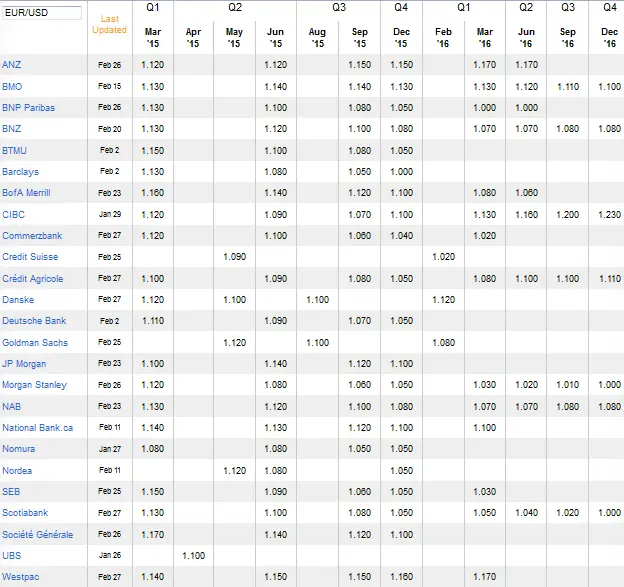The height and width of the screenshot is (587, 624).
Task: Select CIBC's 1.230 Dec '16 forecast
Action: pyautogui.click(x=610, y=215)
